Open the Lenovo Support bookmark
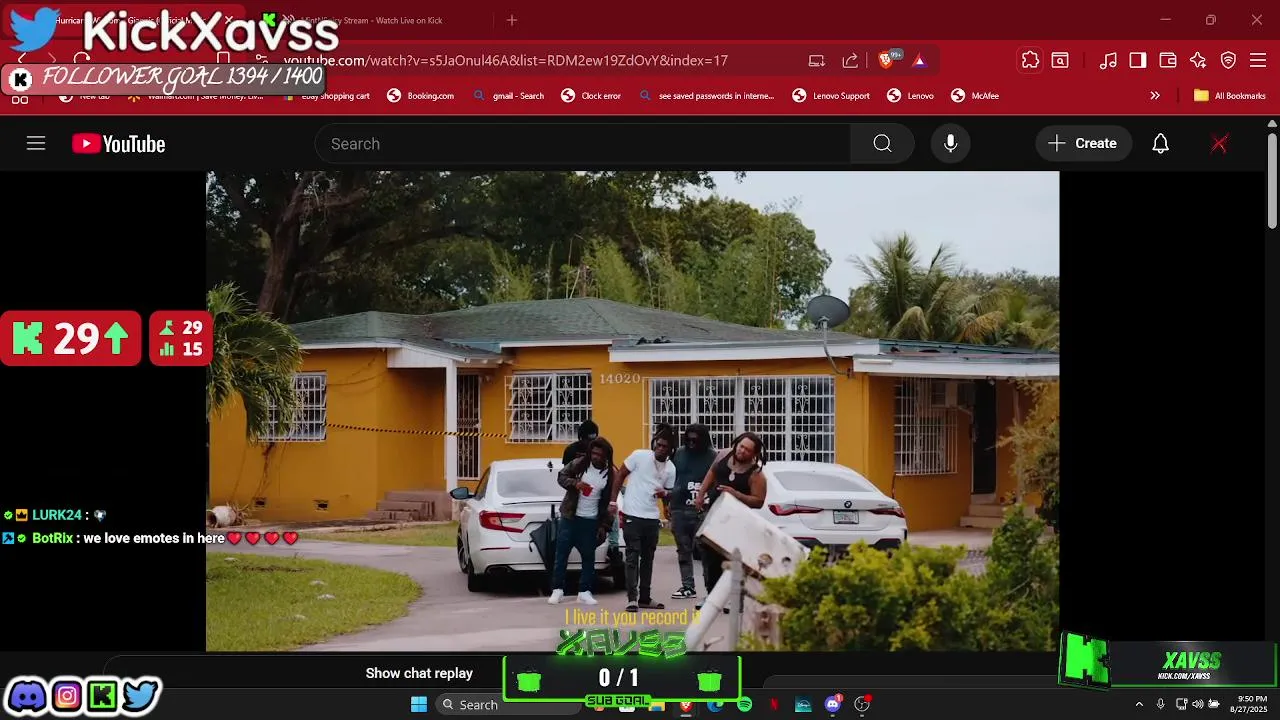Image resolution: width=1280 pixels, height=720 pixels. pyautogui.click(x=831, y=96)
